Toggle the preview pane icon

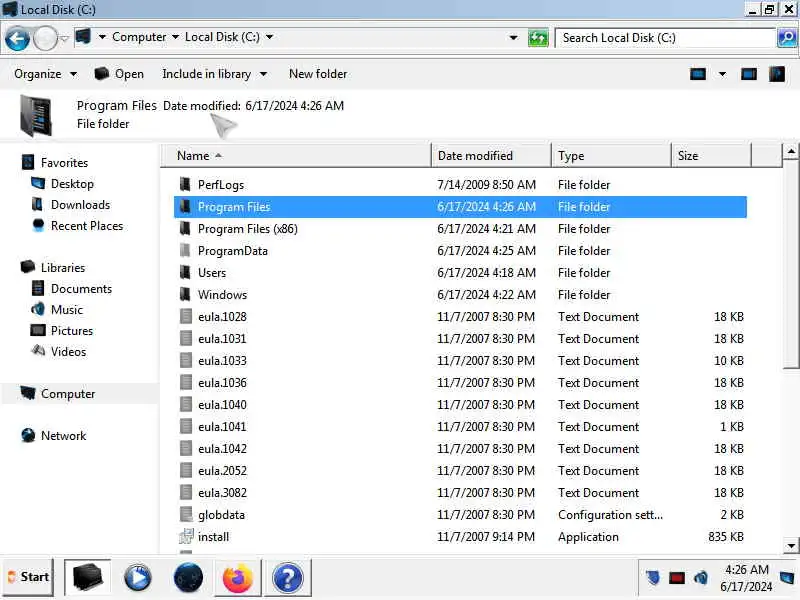[x=748, y=74]
